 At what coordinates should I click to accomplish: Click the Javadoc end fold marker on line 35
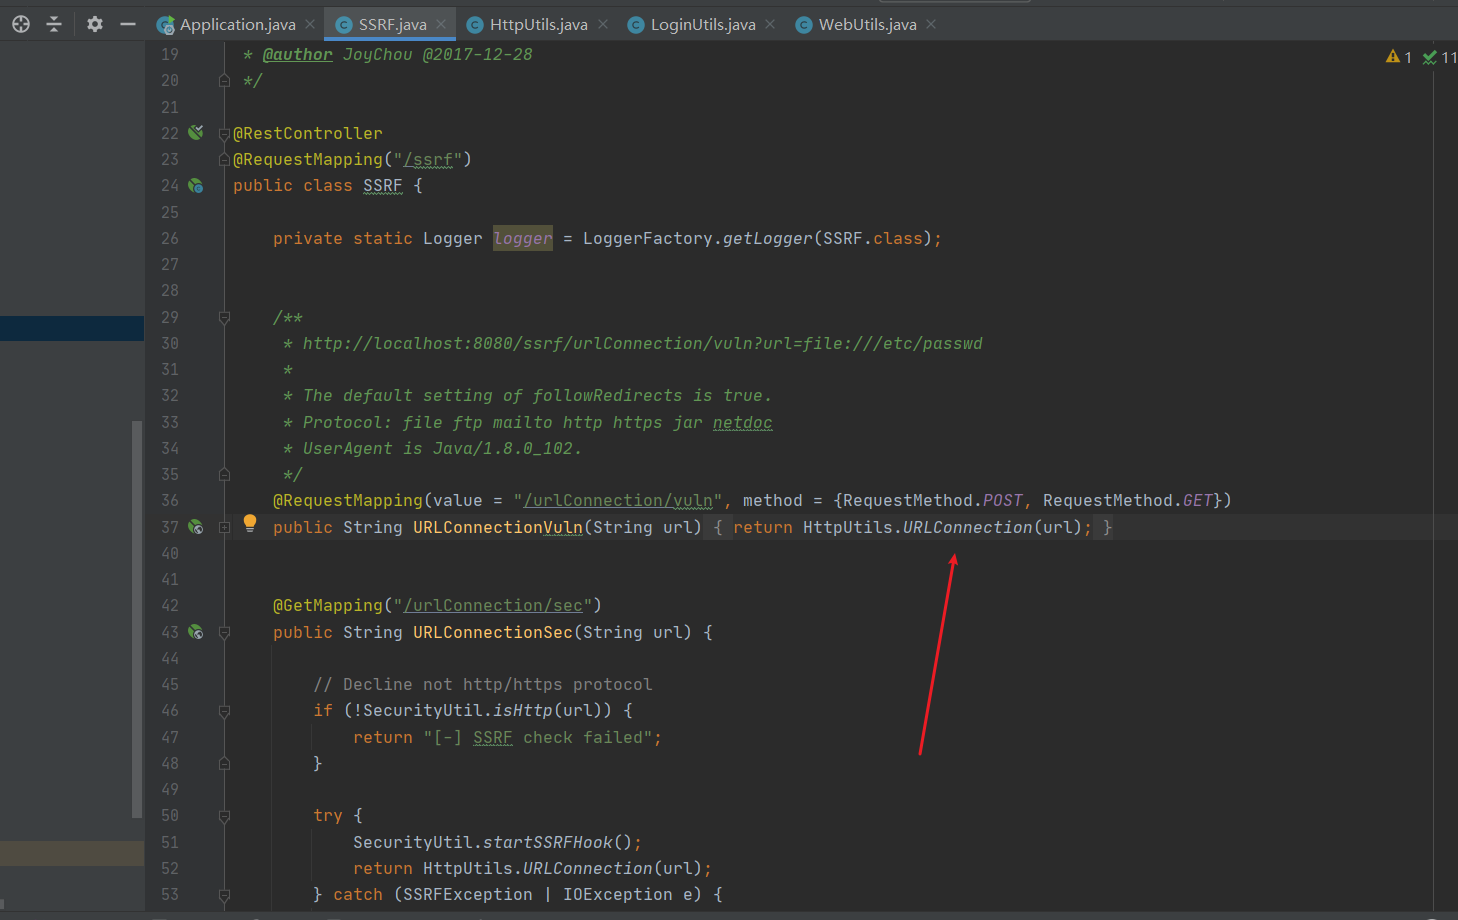225,474
